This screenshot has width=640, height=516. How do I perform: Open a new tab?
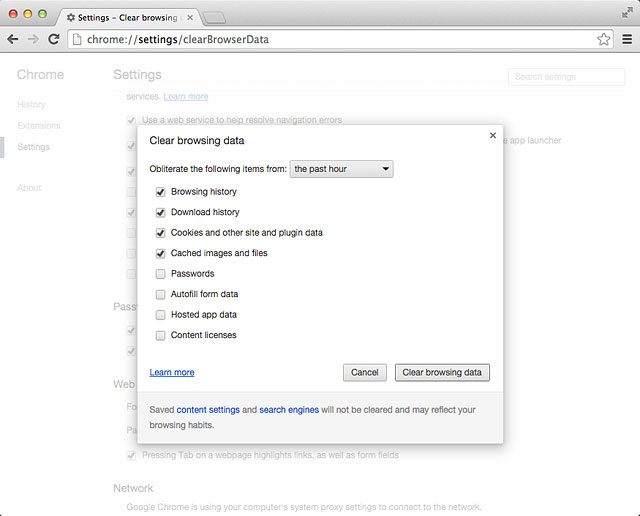[x=214, y=18]
